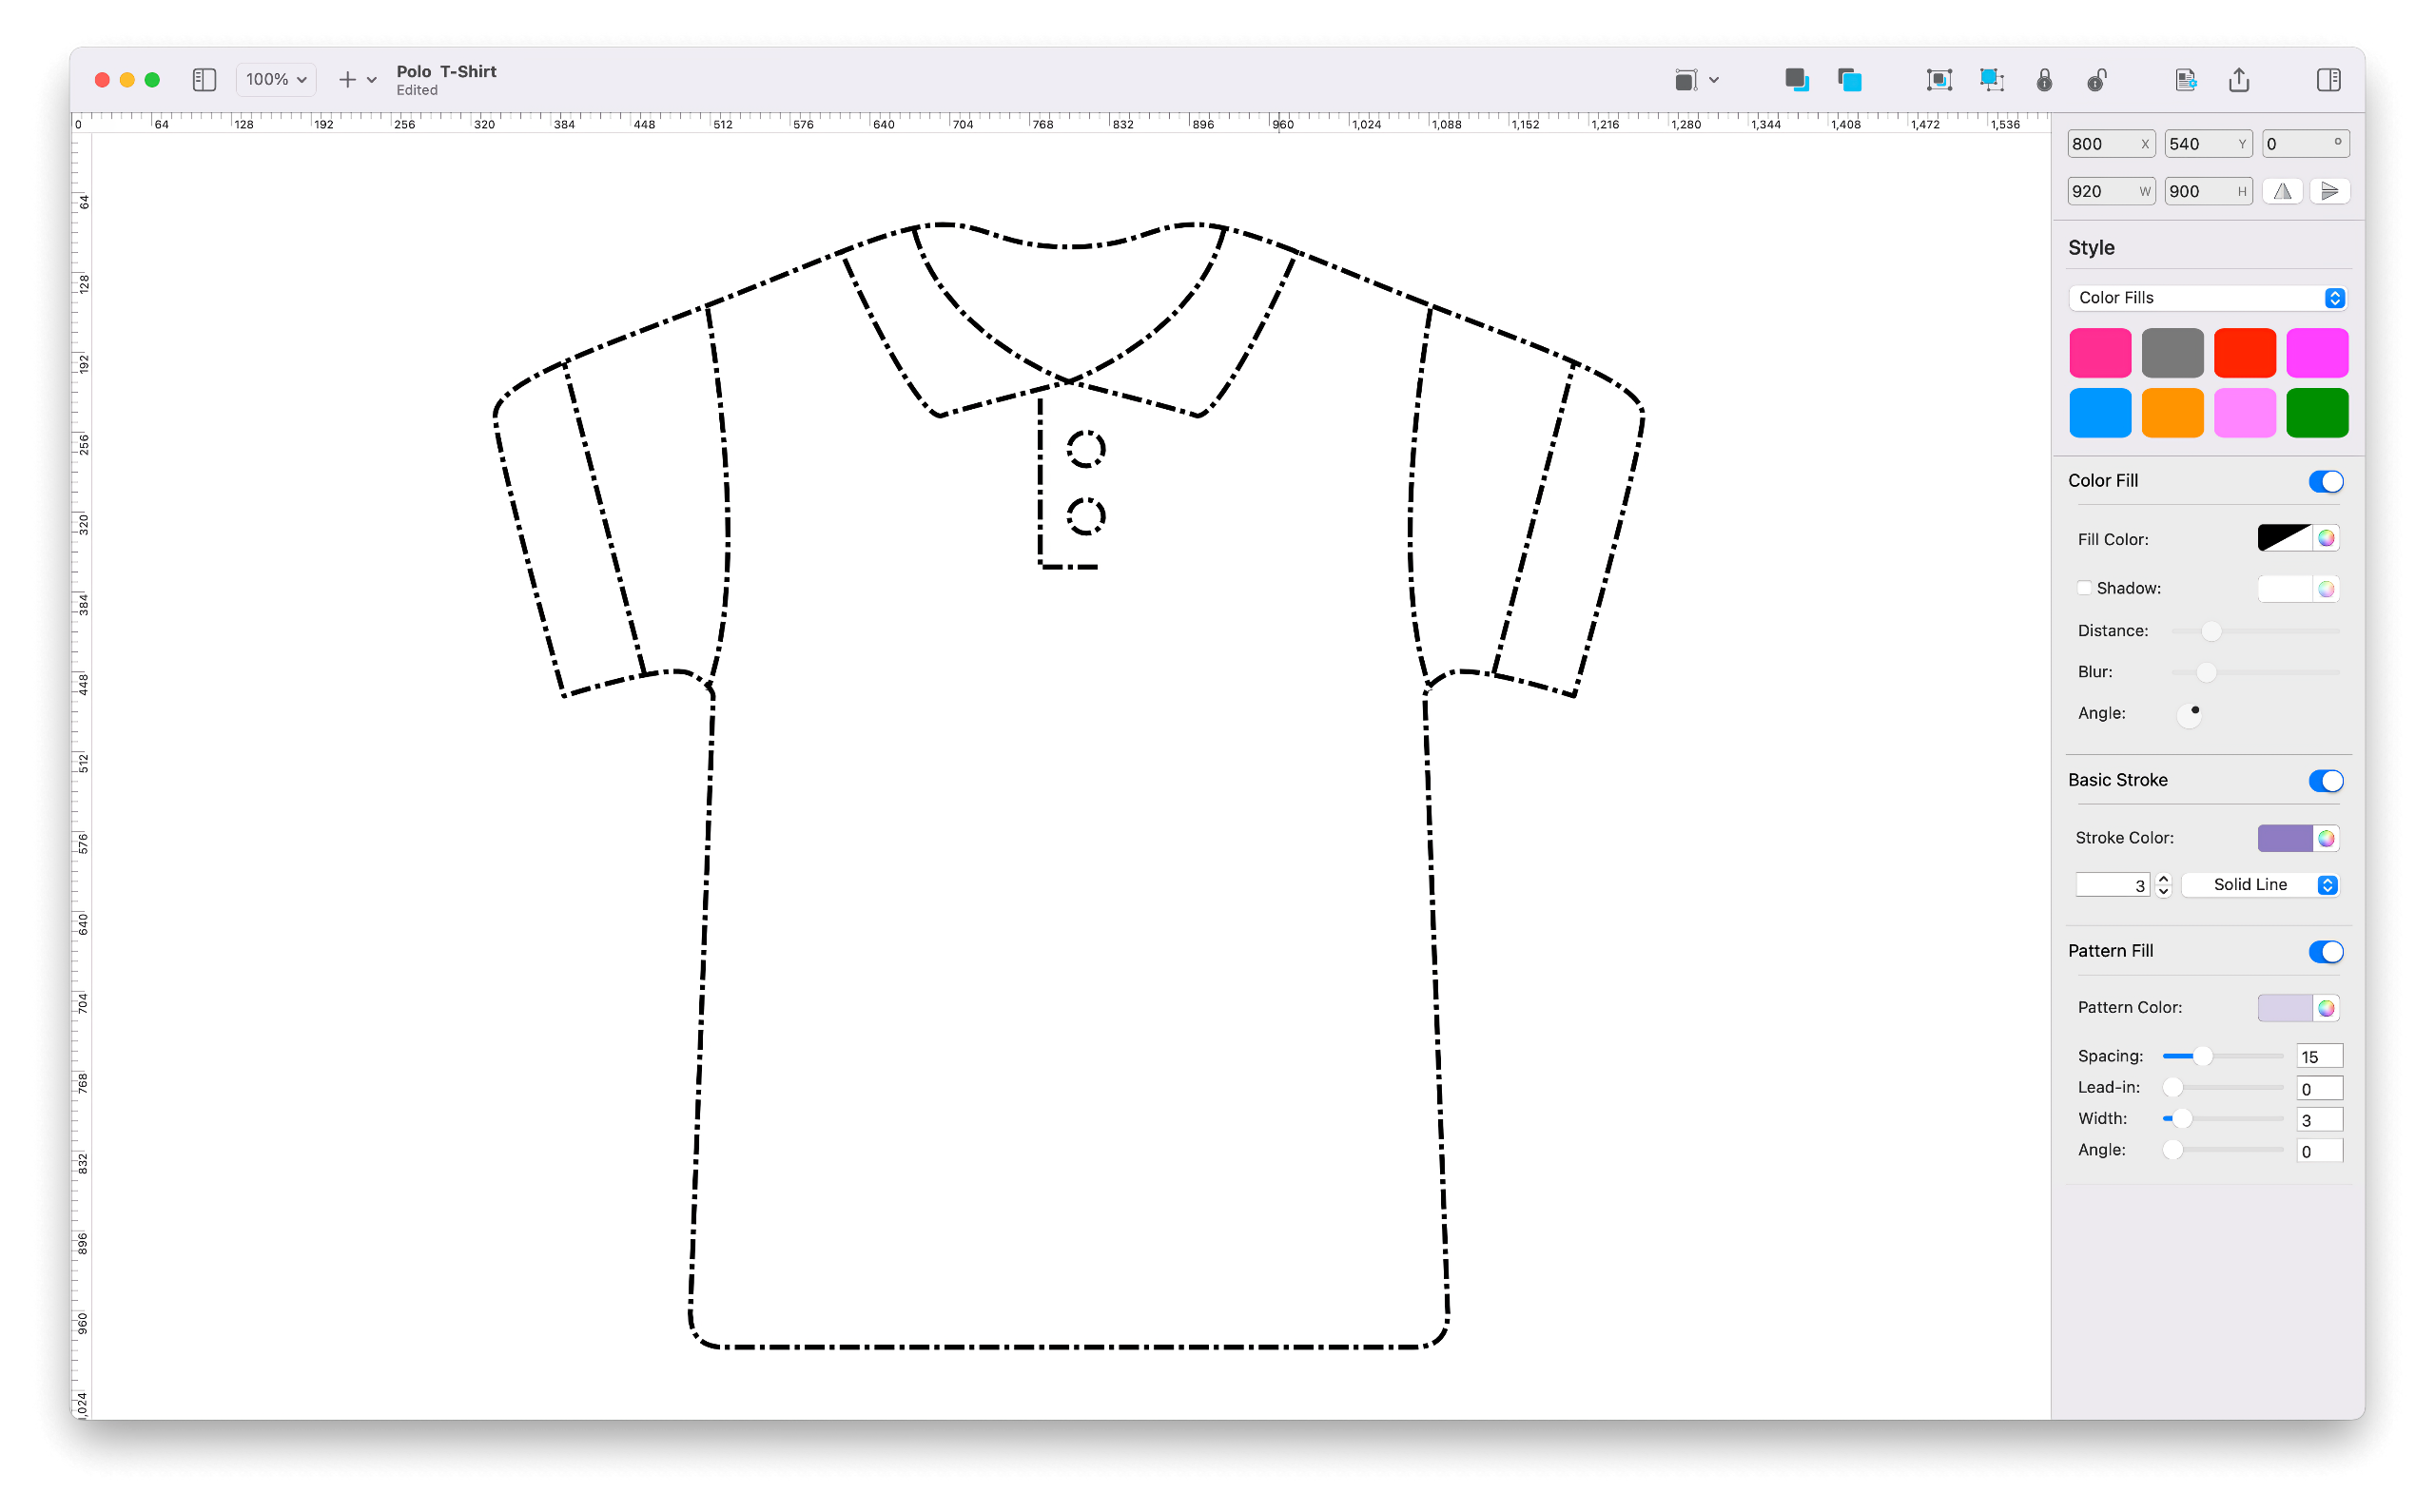Screen dimensions: 2435x1512
Task: Click the pattern Lead-in slider
Action: (2223, 1087)
